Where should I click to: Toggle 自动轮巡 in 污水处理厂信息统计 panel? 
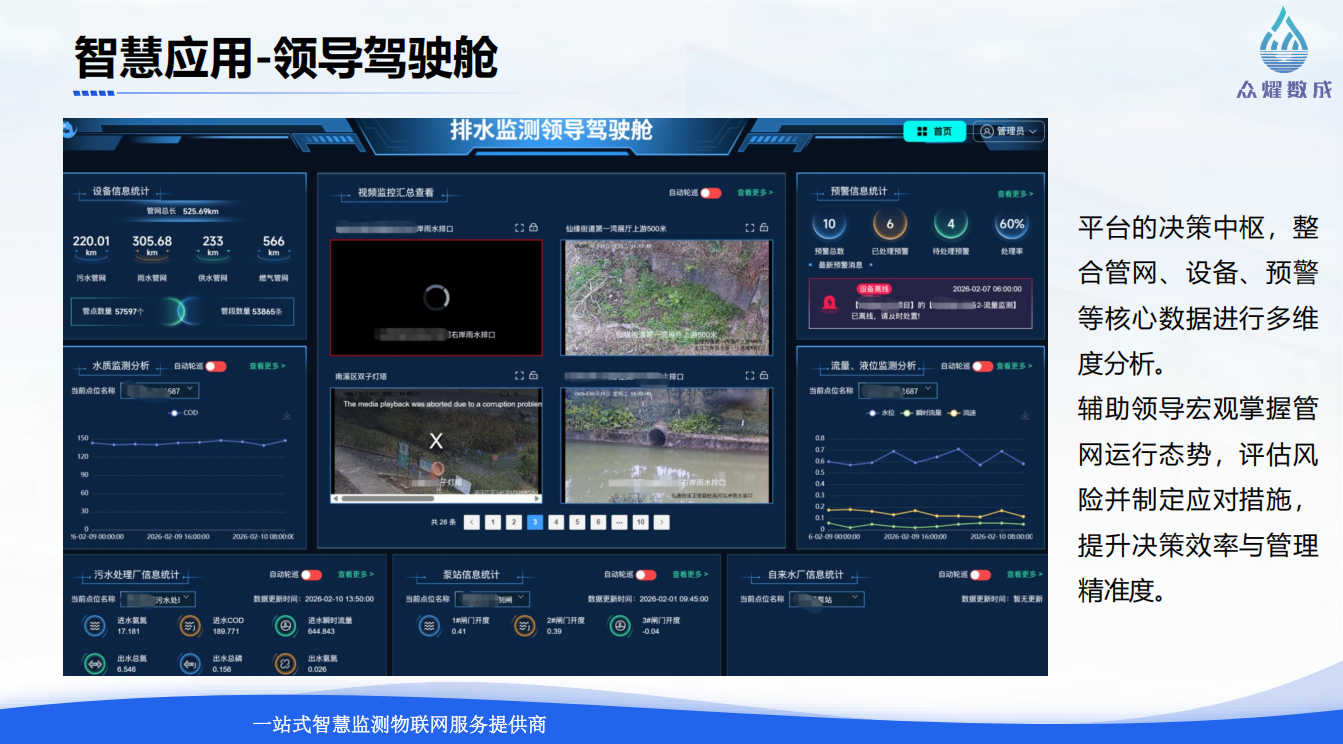point(312,575)
